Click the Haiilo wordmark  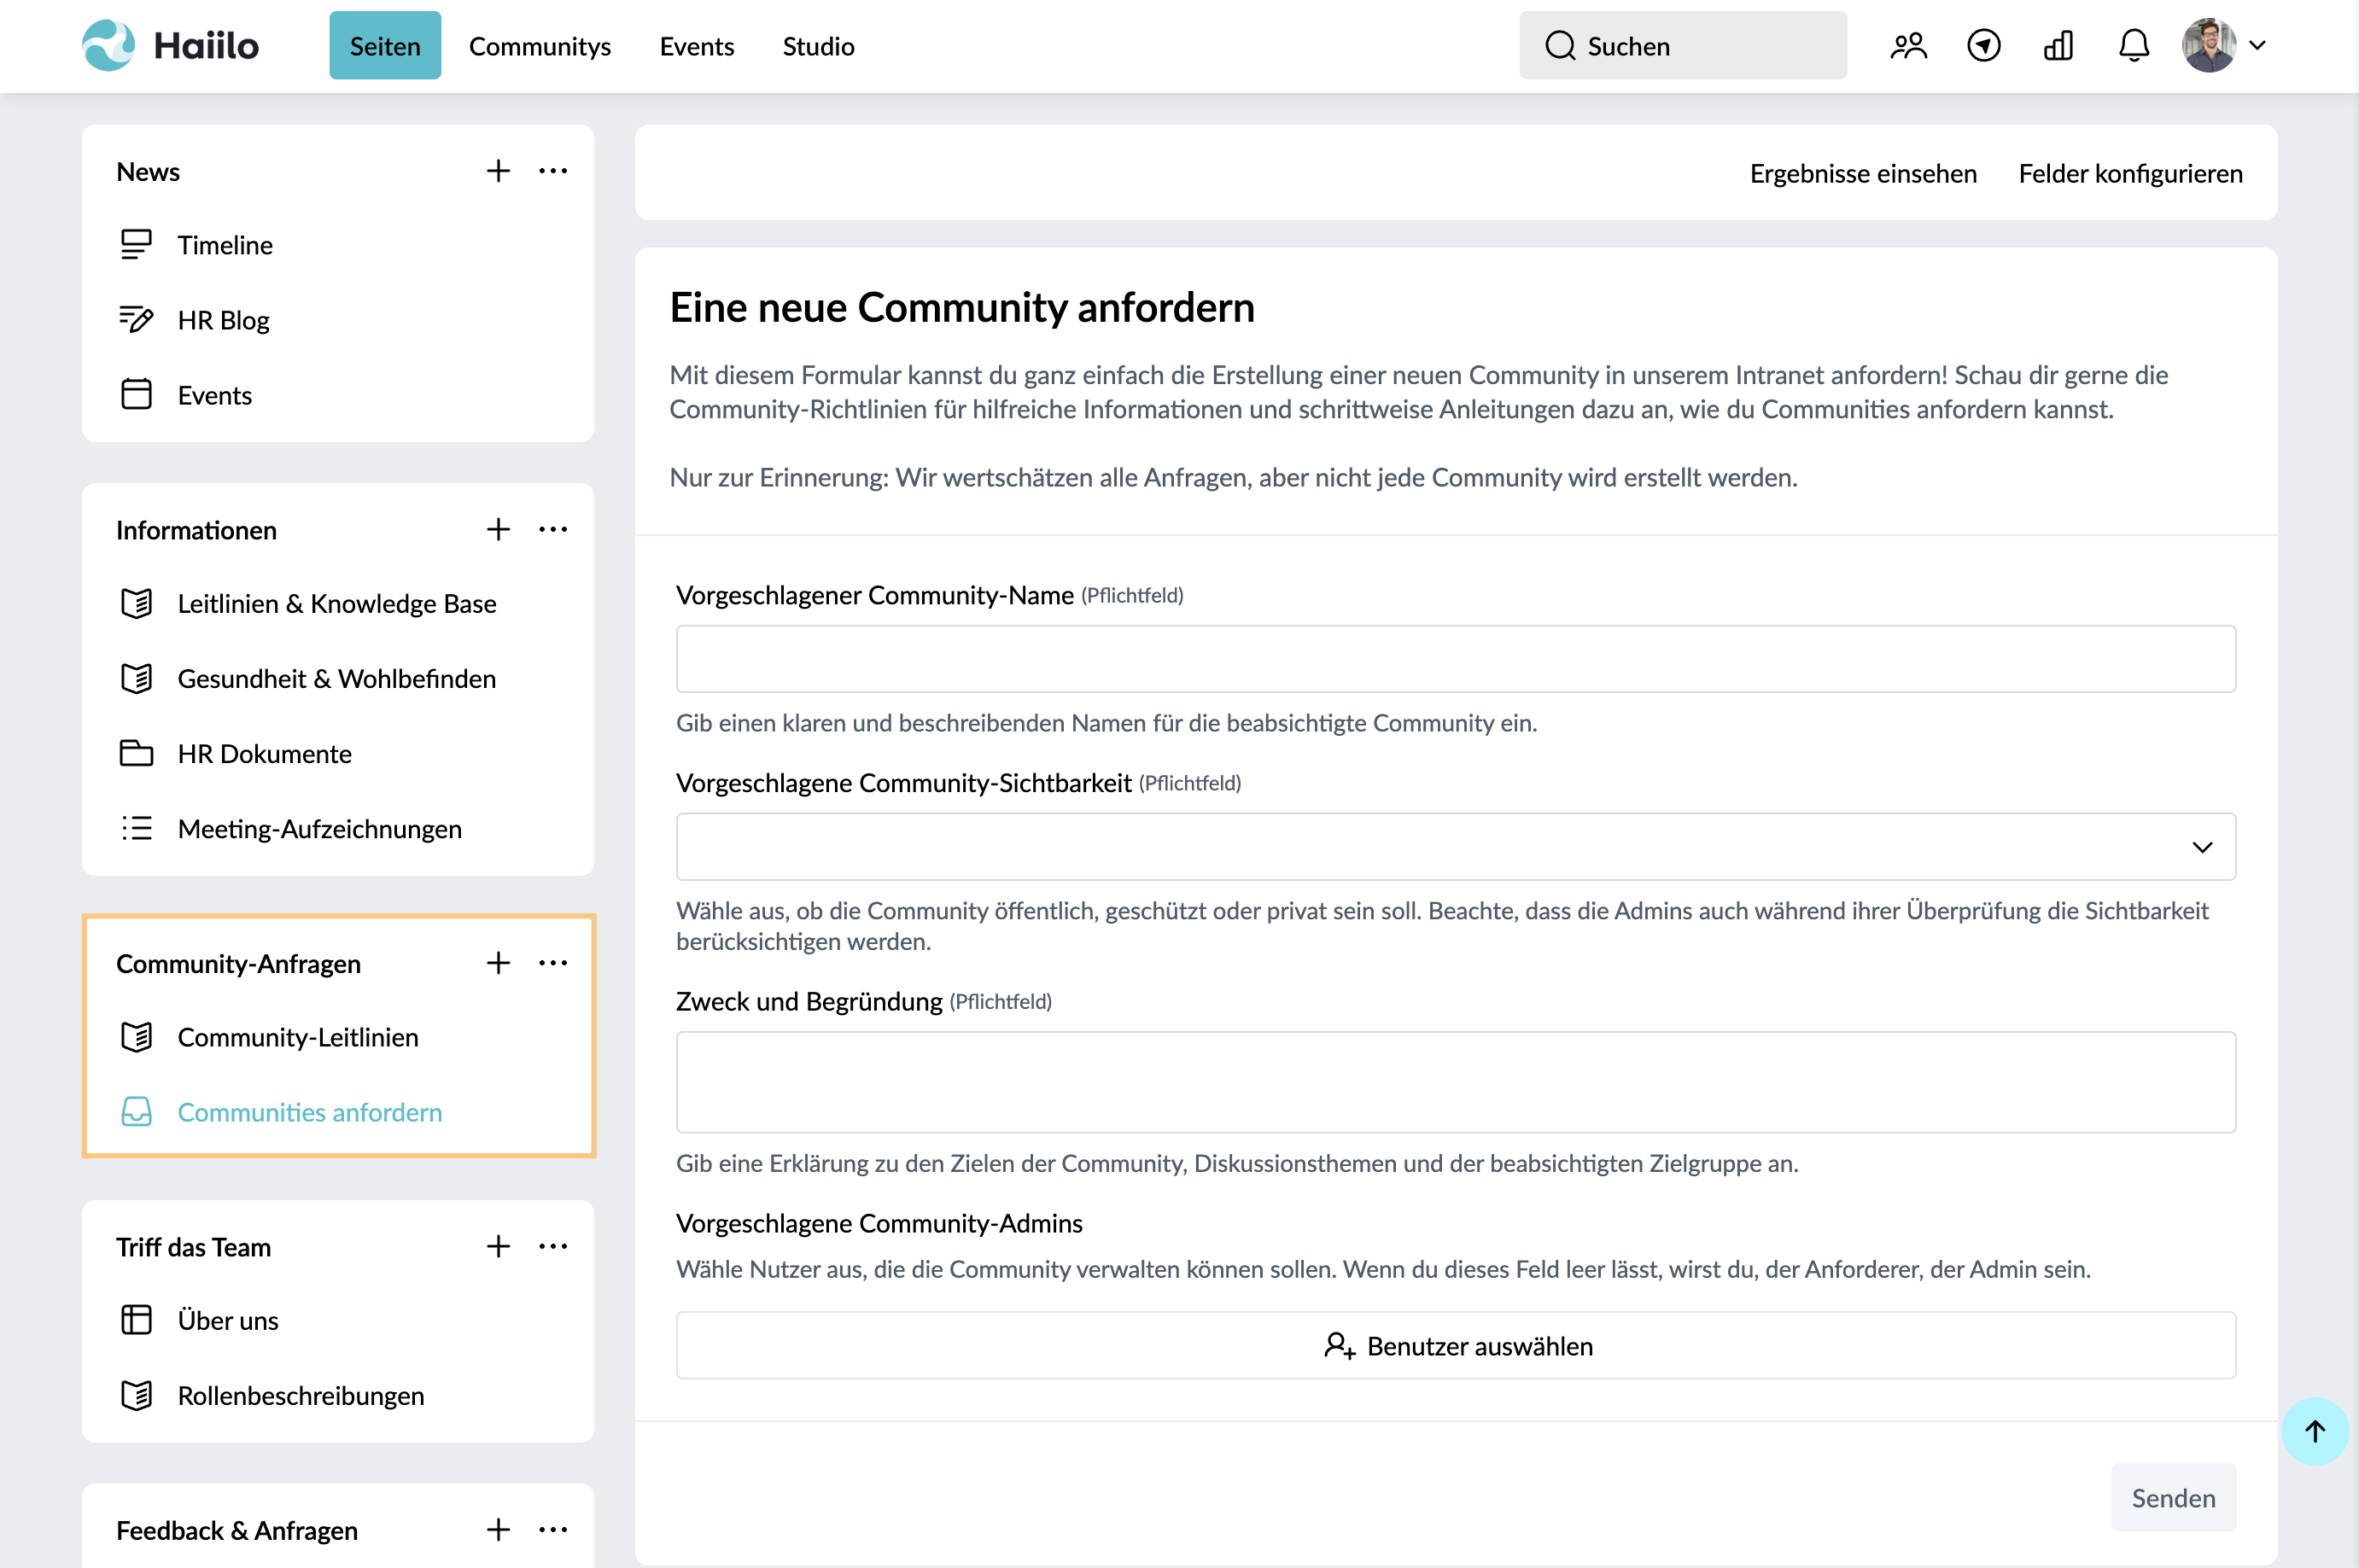coord(206,46)
